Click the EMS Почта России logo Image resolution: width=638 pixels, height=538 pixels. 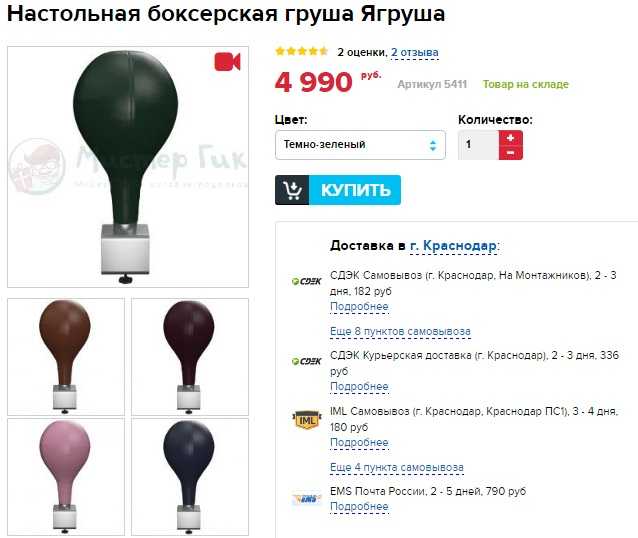(307, 499)
